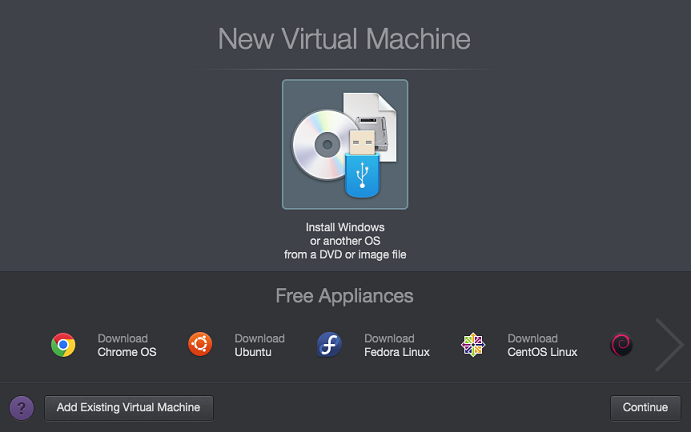
Task: Click the CentOS Linux logo icon
Action: coord(473,345)
